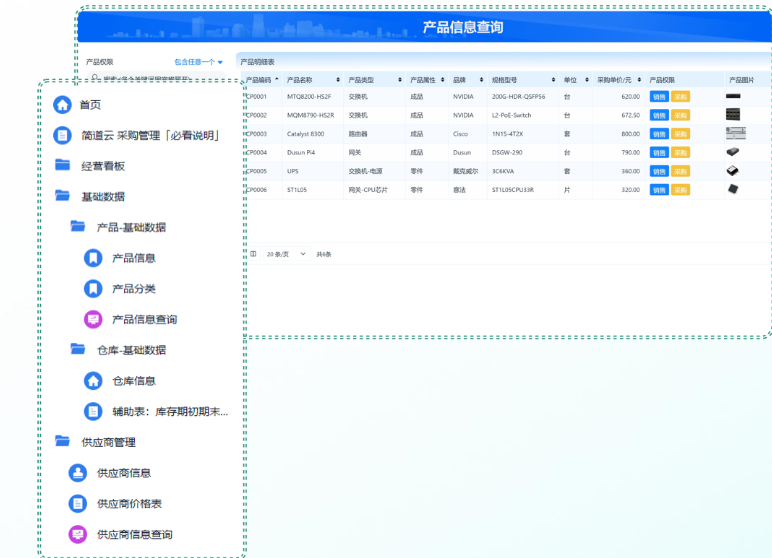Click the 首页 home icon
Screen dimensions: 772x558
pos(63,104)
